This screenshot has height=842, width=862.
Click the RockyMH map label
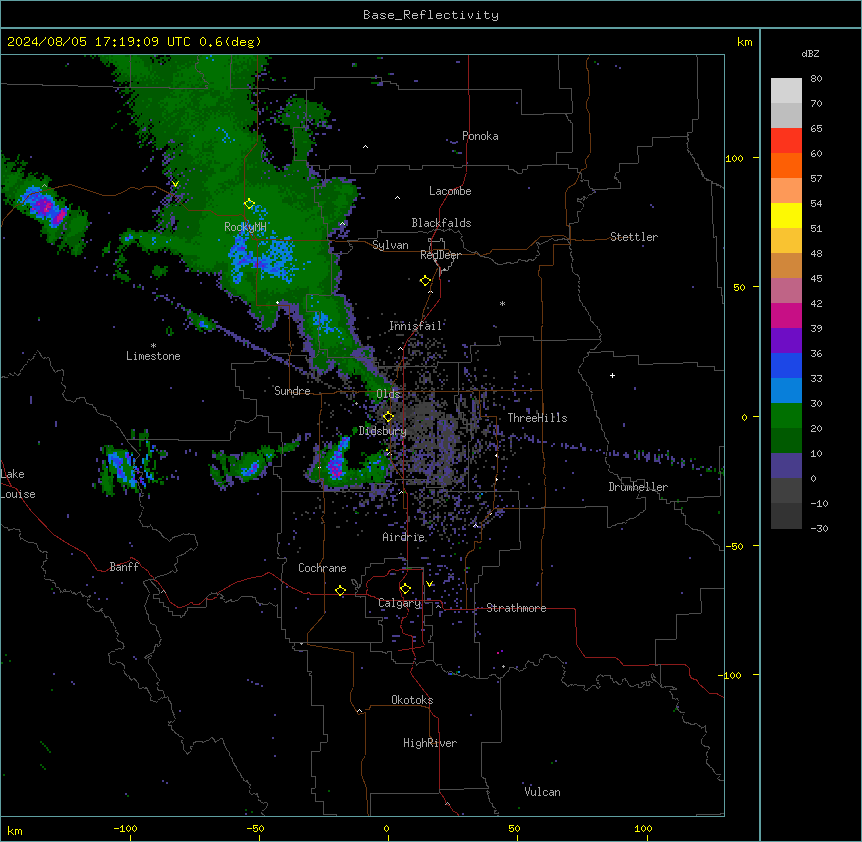click(x=245, y=227)
